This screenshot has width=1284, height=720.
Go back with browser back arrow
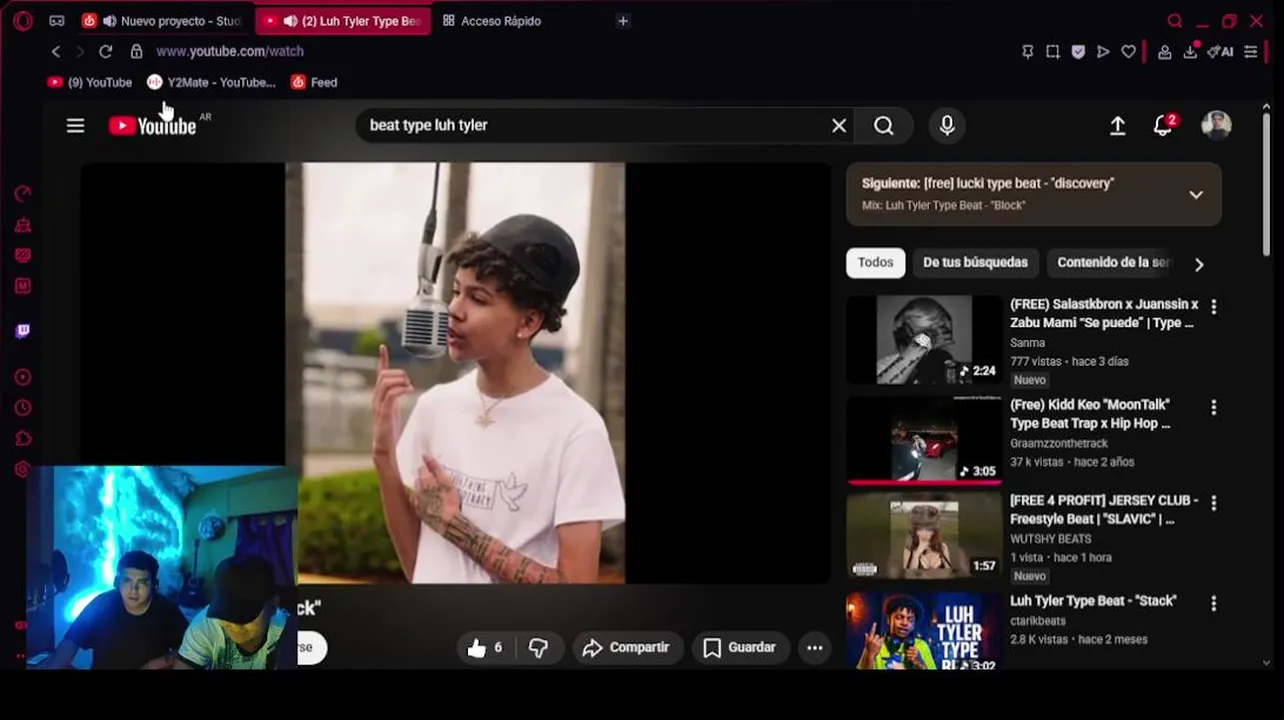tap(56, 51)
